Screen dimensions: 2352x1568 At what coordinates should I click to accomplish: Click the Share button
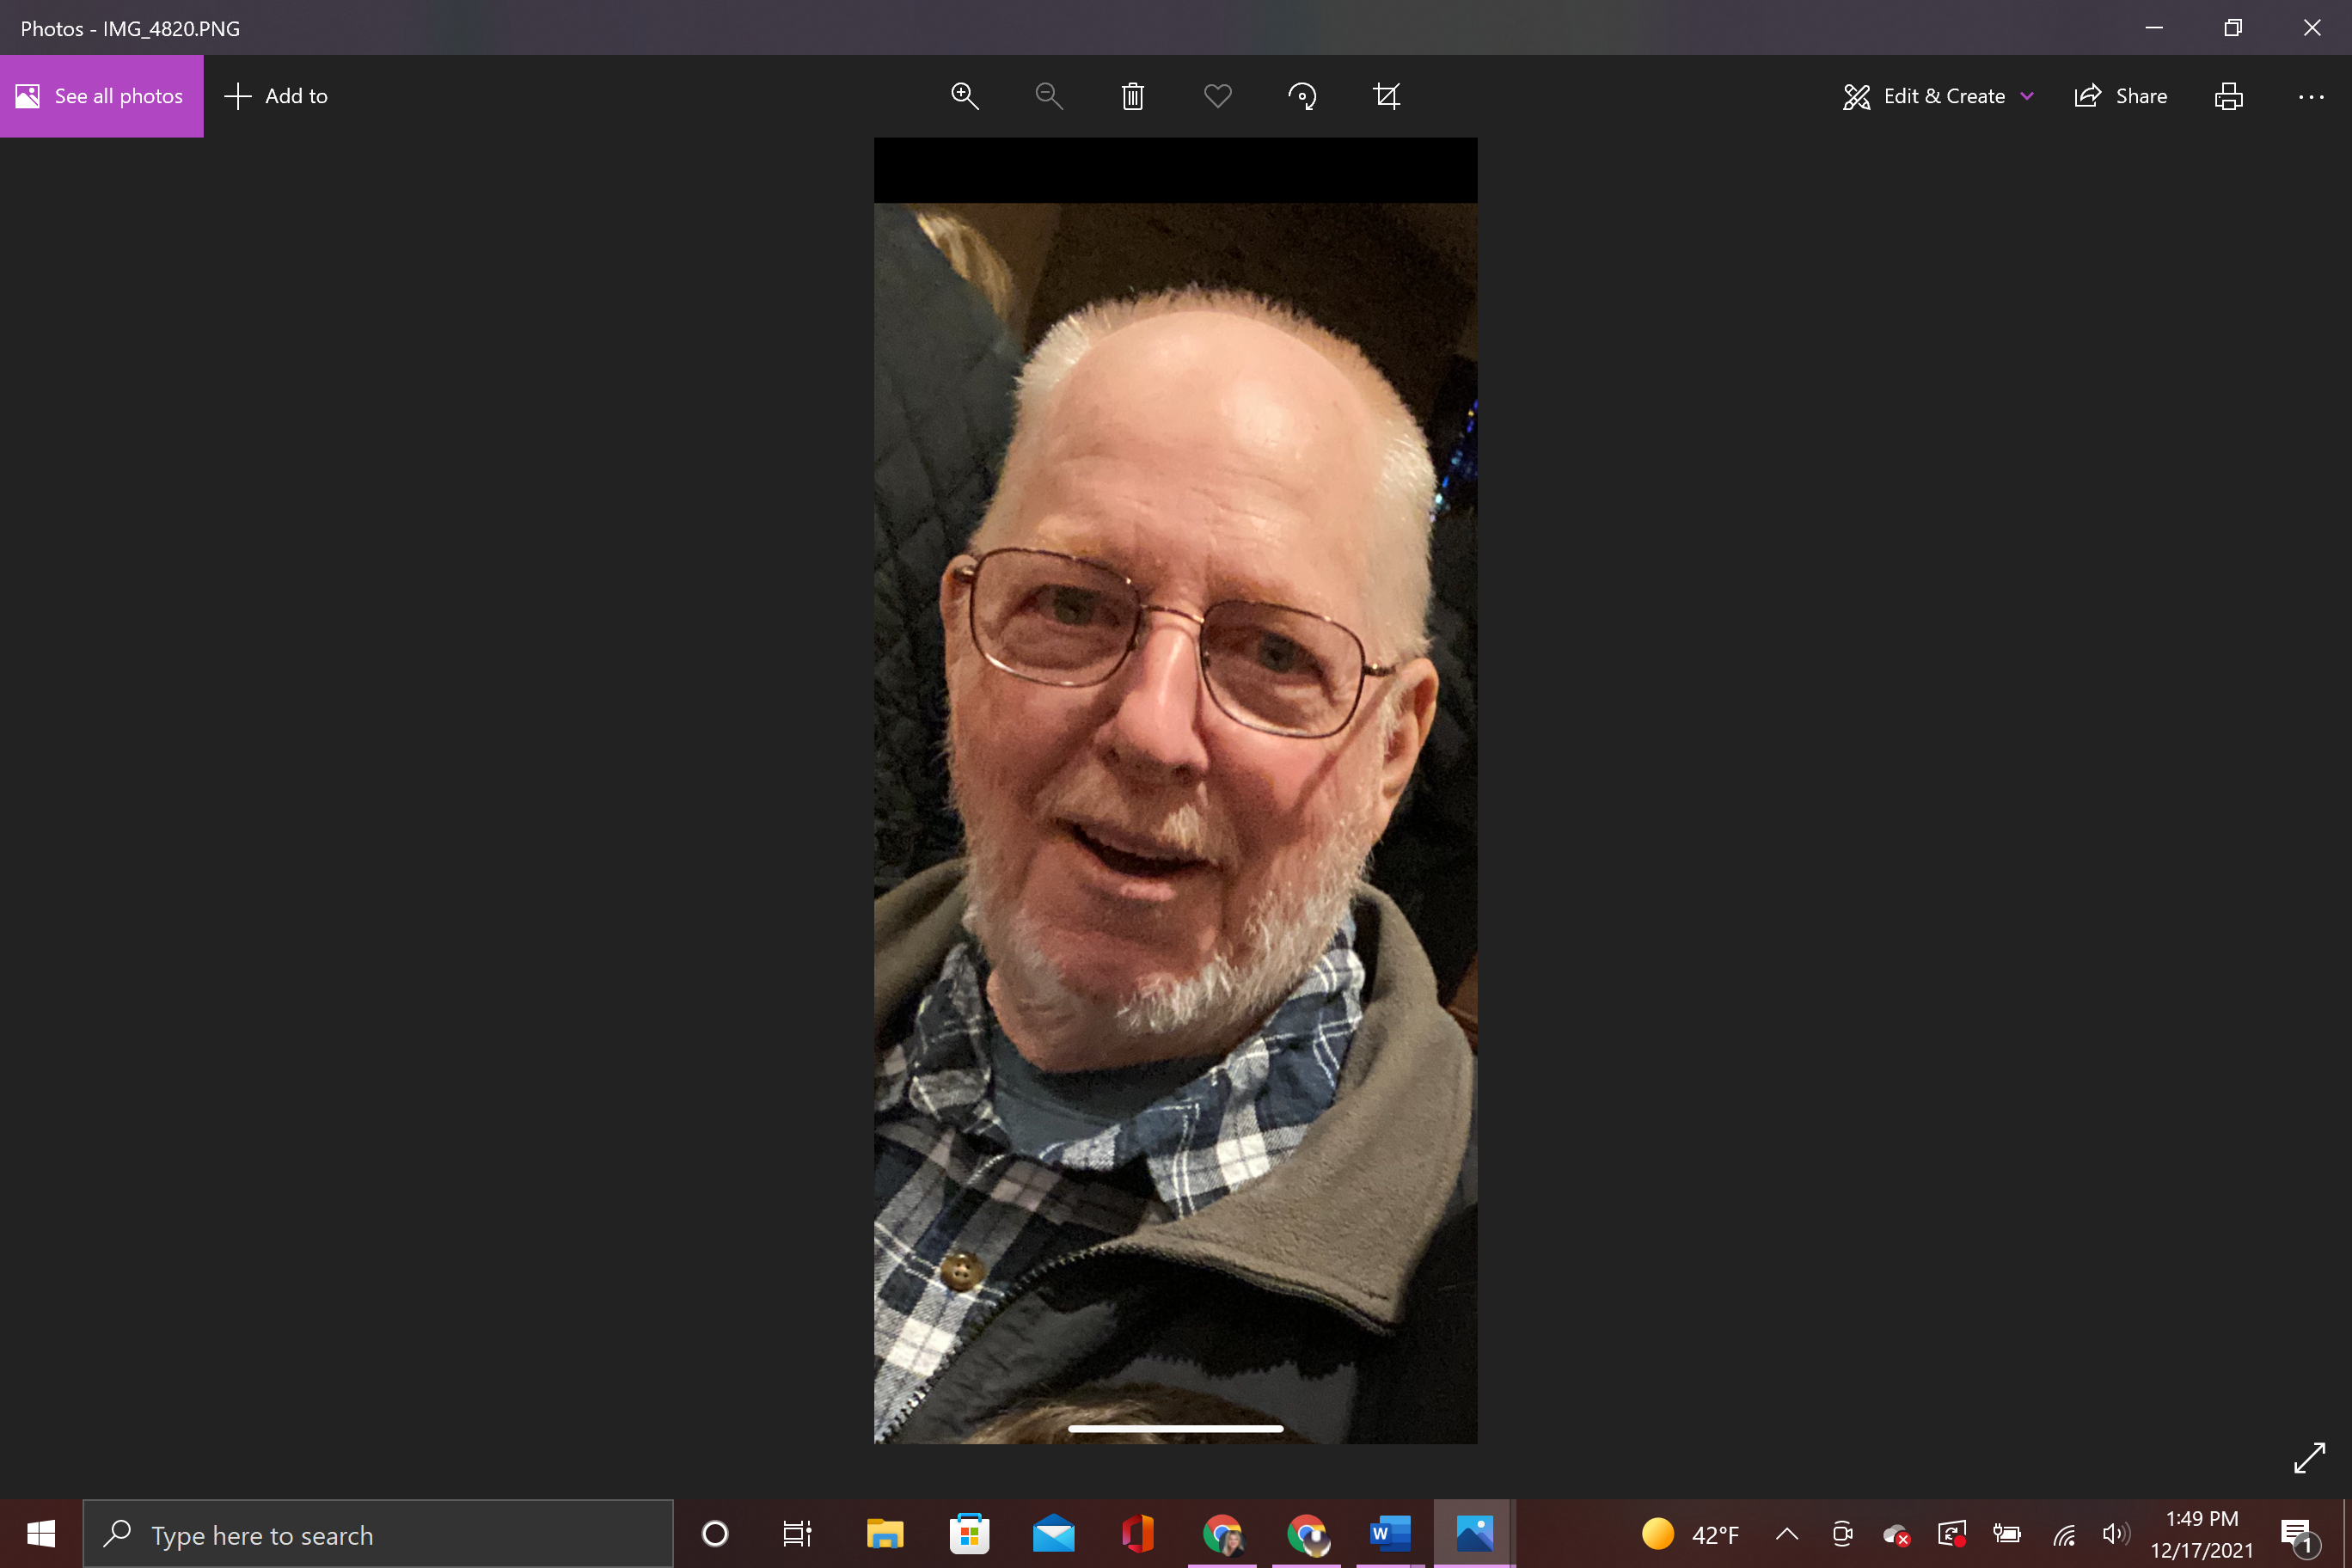(2121, 96)
